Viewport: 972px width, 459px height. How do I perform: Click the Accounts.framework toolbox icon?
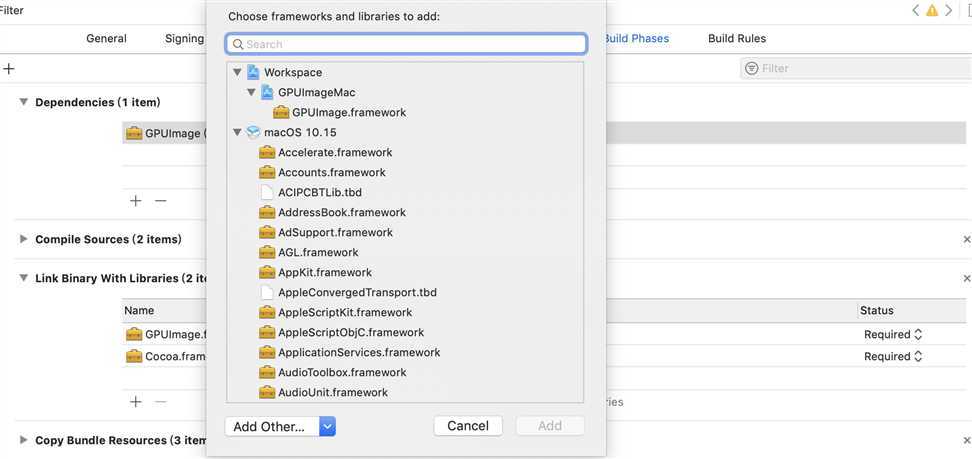(x=267, y=172)
